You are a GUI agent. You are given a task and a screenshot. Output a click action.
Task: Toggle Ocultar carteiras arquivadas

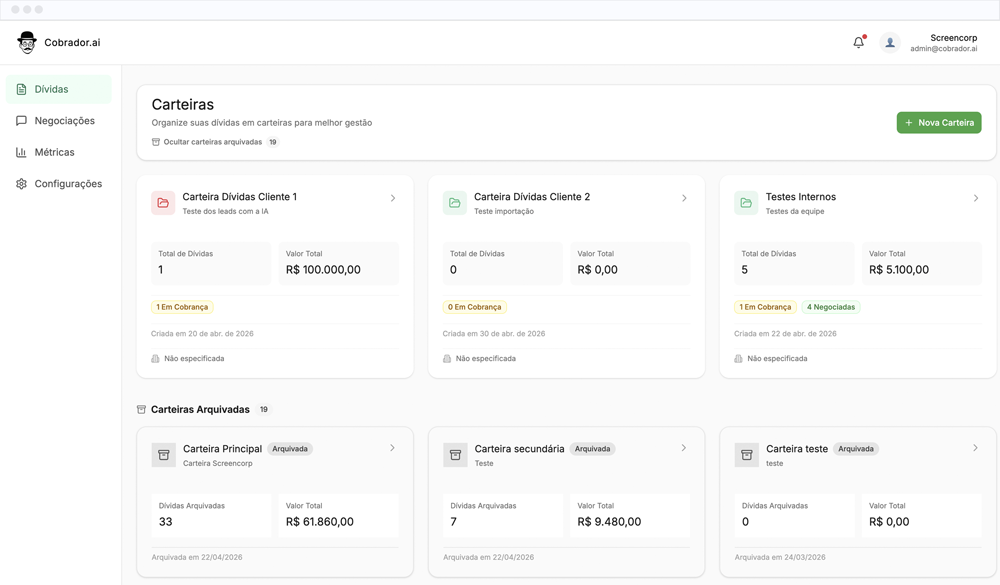point(214,142)
